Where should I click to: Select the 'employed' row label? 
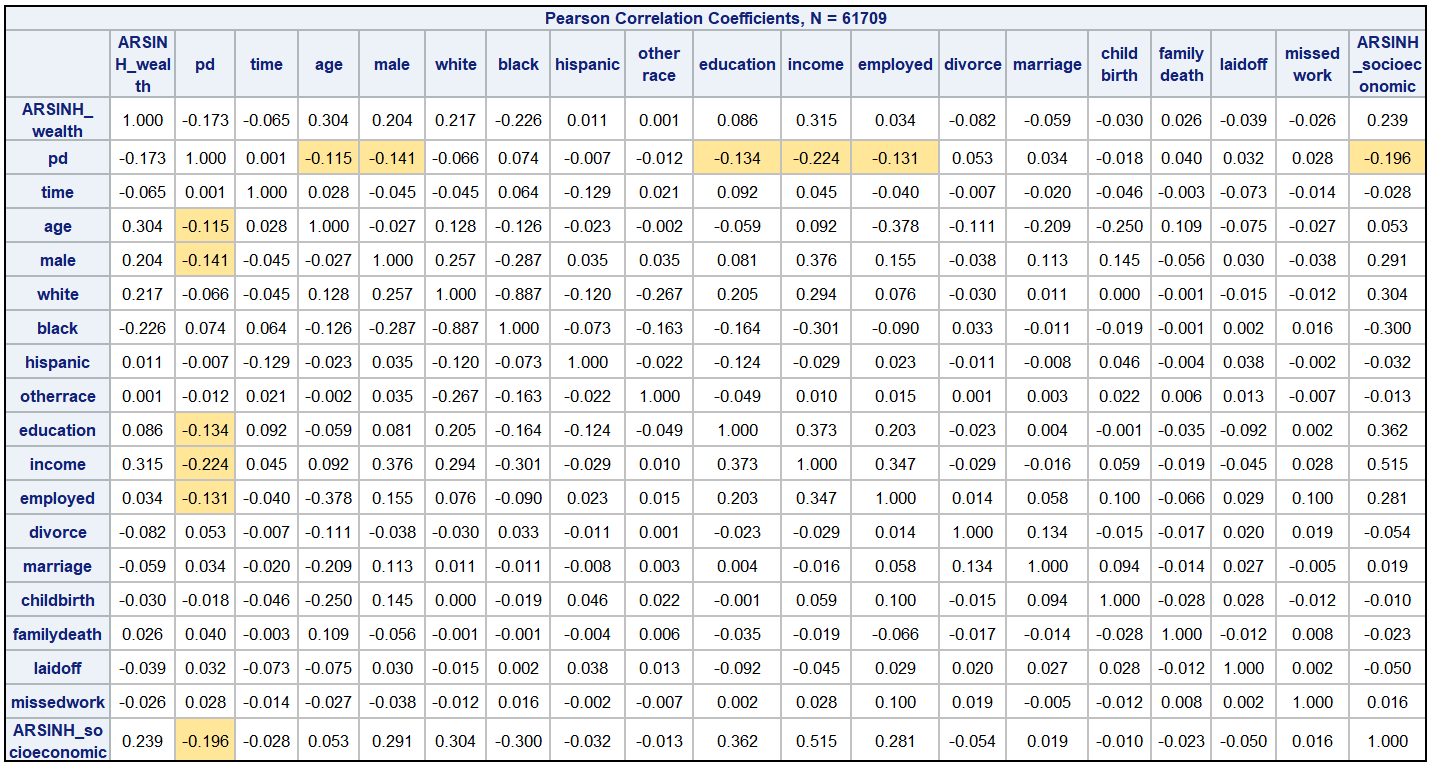point(58,498)
